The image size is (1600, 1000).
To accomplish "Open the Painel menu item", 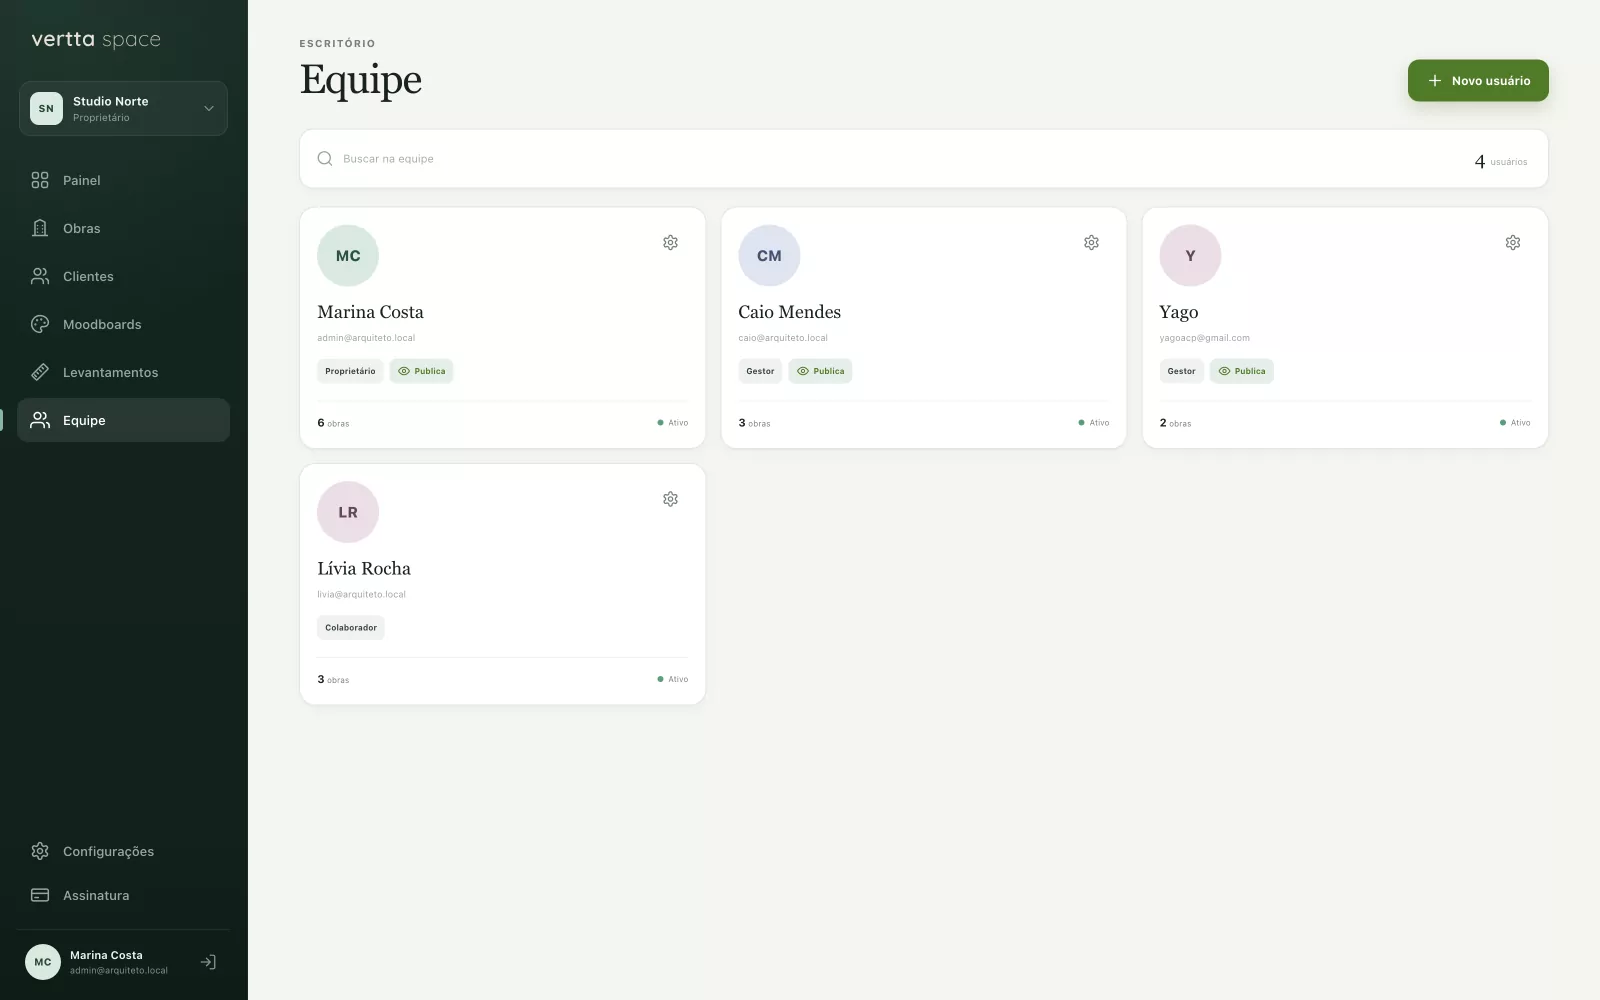I will [123, 180].
